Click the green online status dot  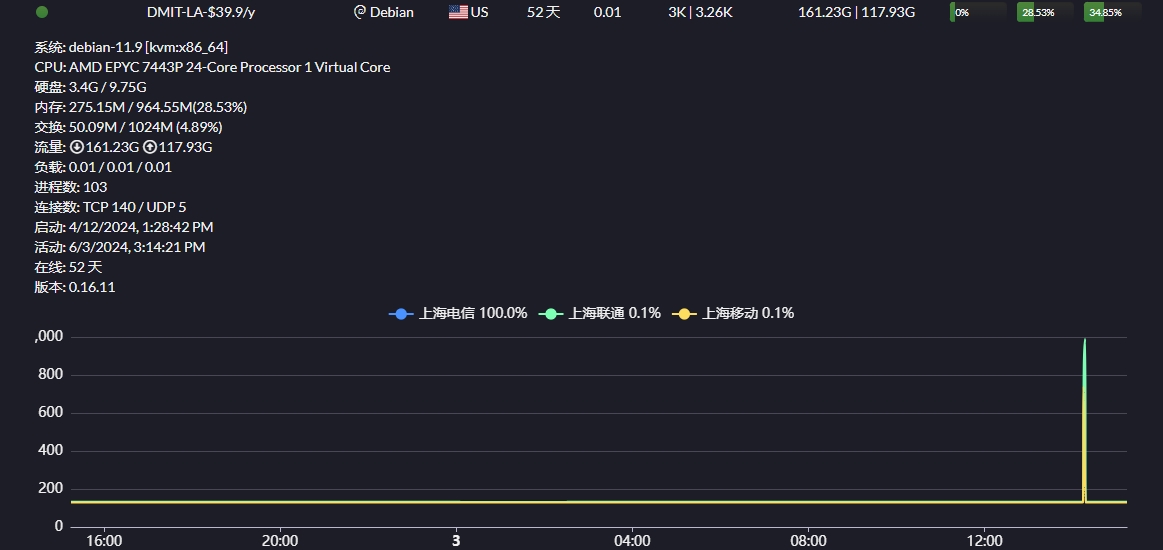point(42,12)
